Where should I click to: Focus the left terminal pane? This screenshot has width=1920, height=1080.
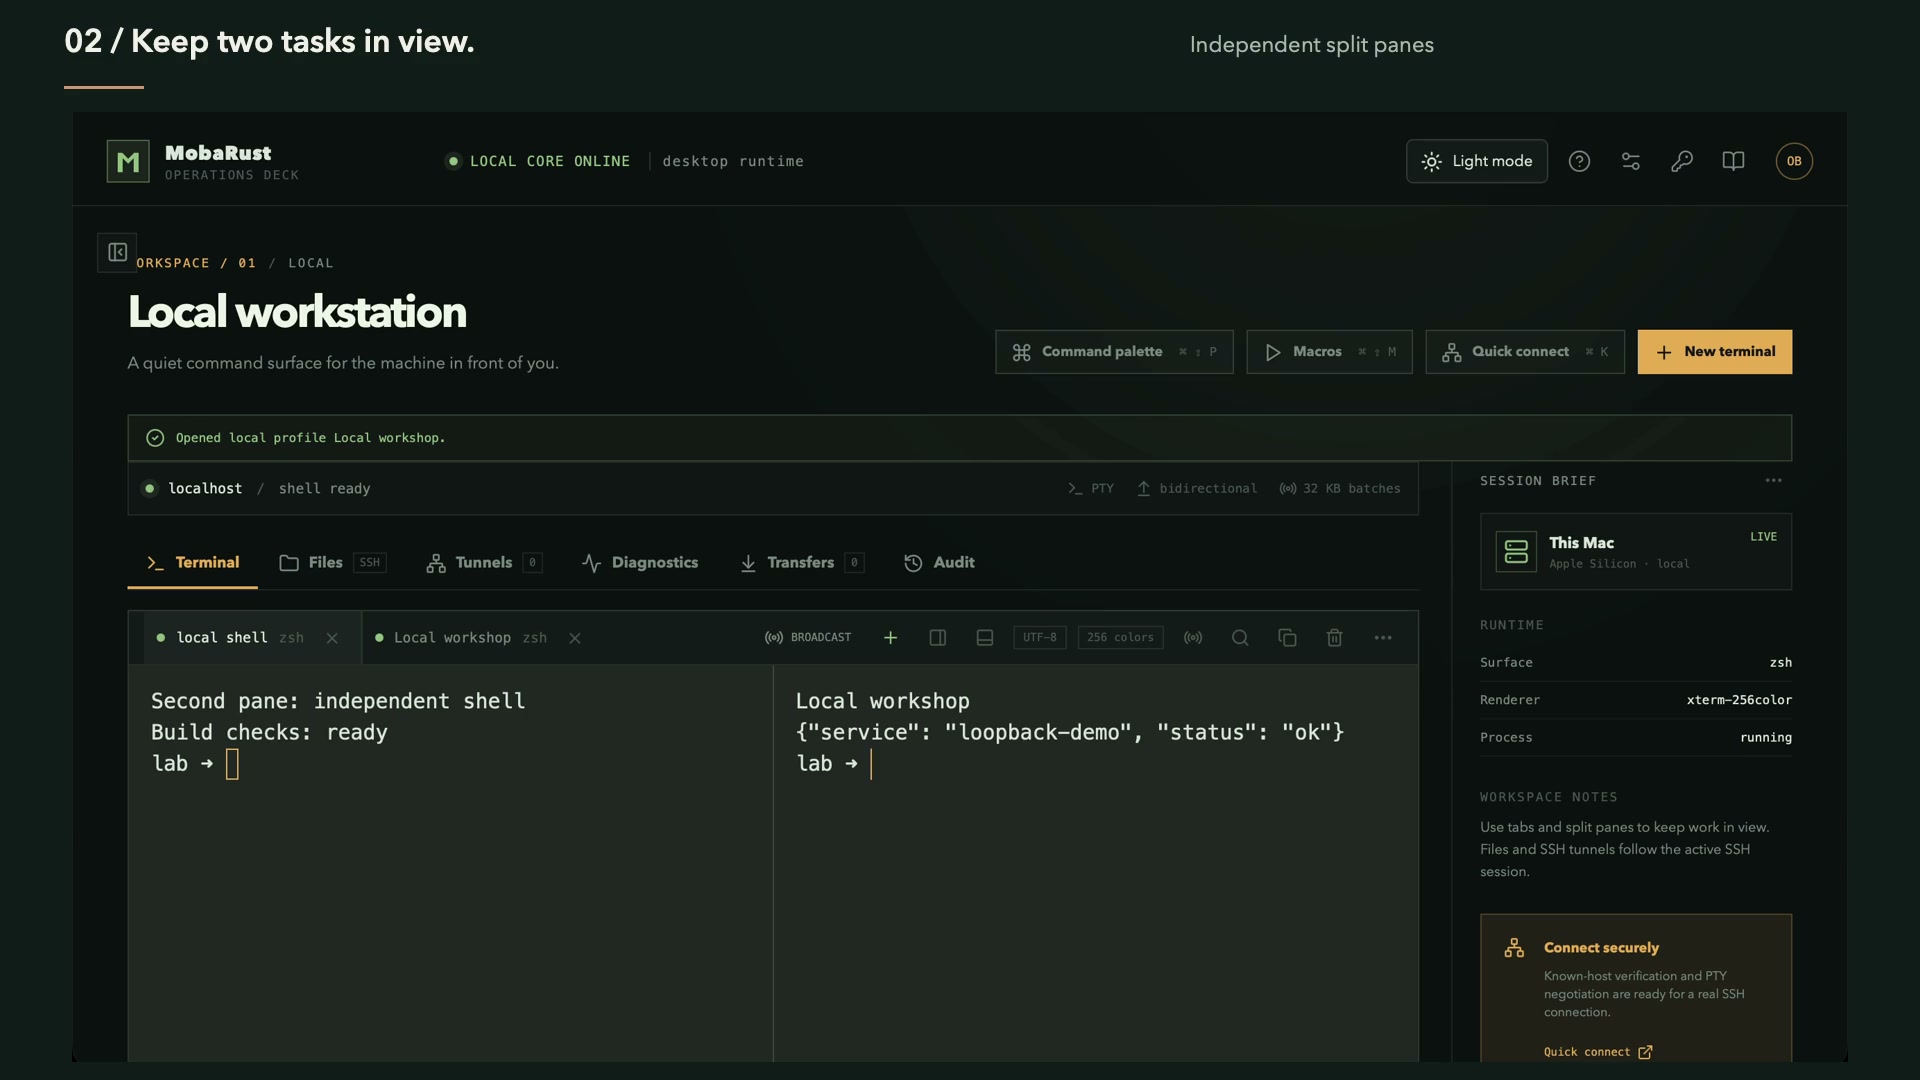(450, 862)
